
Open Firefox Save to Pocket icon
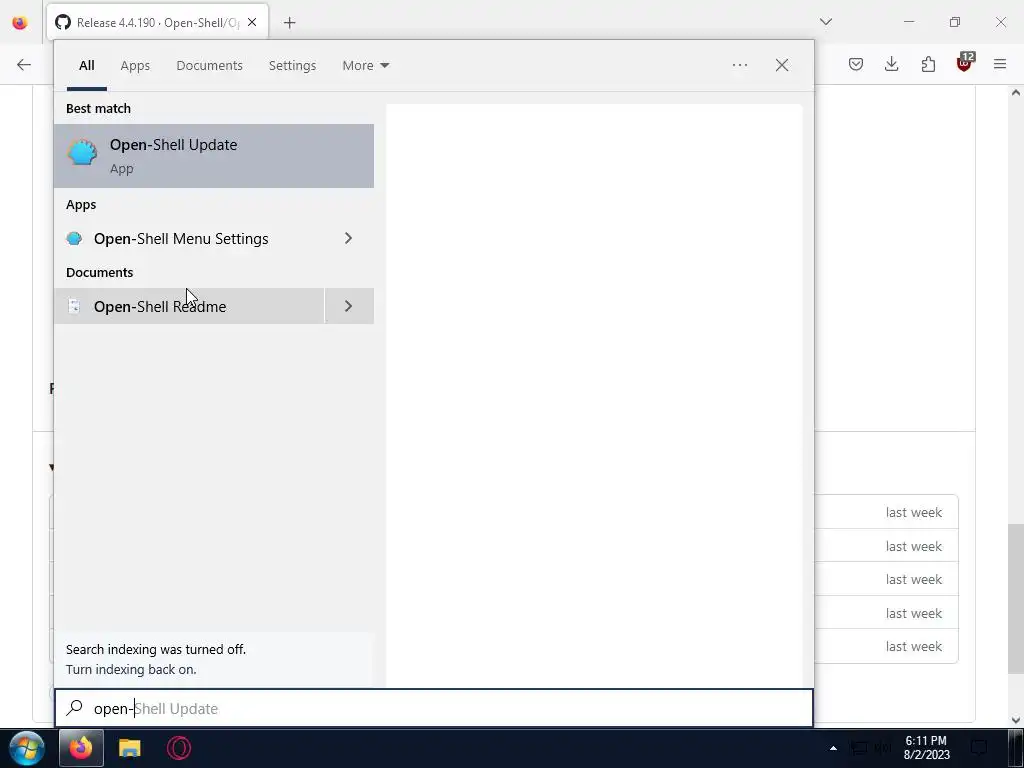click(x=856, y=64)
